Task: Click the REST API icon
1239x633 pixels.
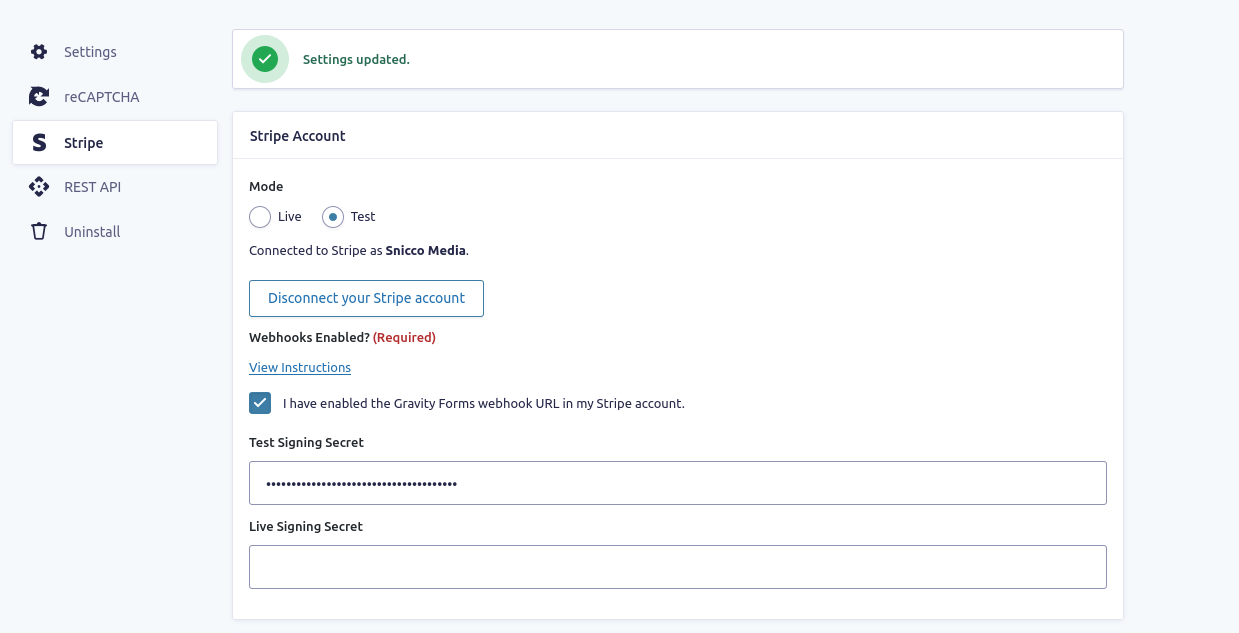Action: [39, 187]
